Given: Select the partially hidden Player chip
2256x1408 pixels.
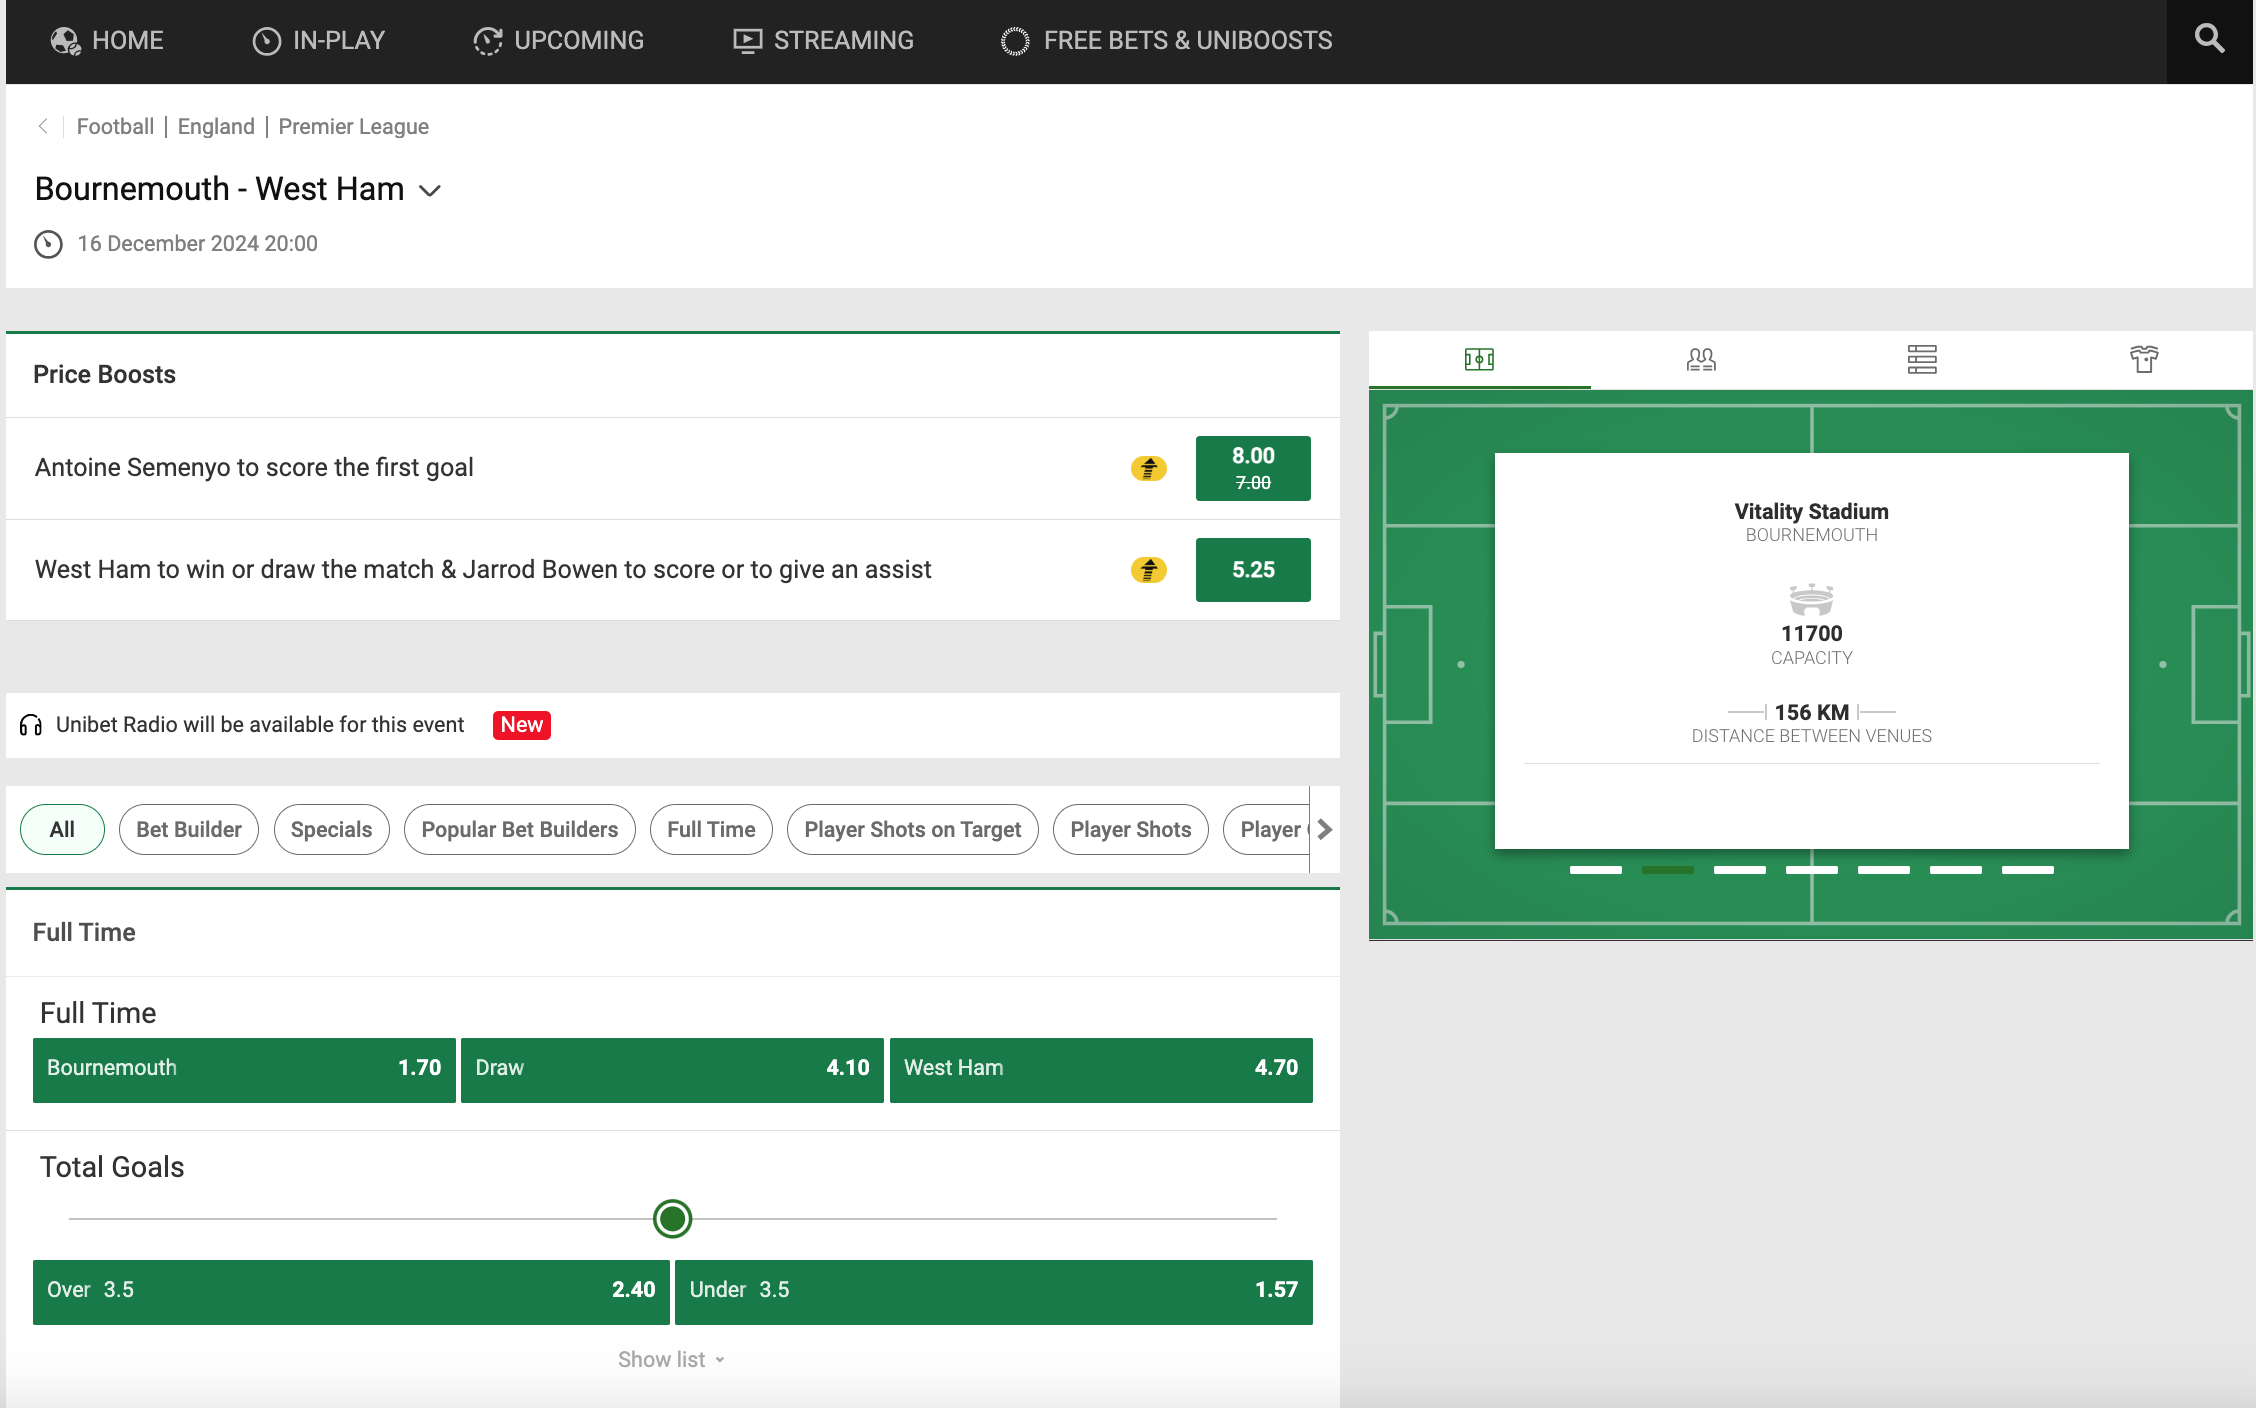Looking at the screenshot, I should tap(1266, 829).
